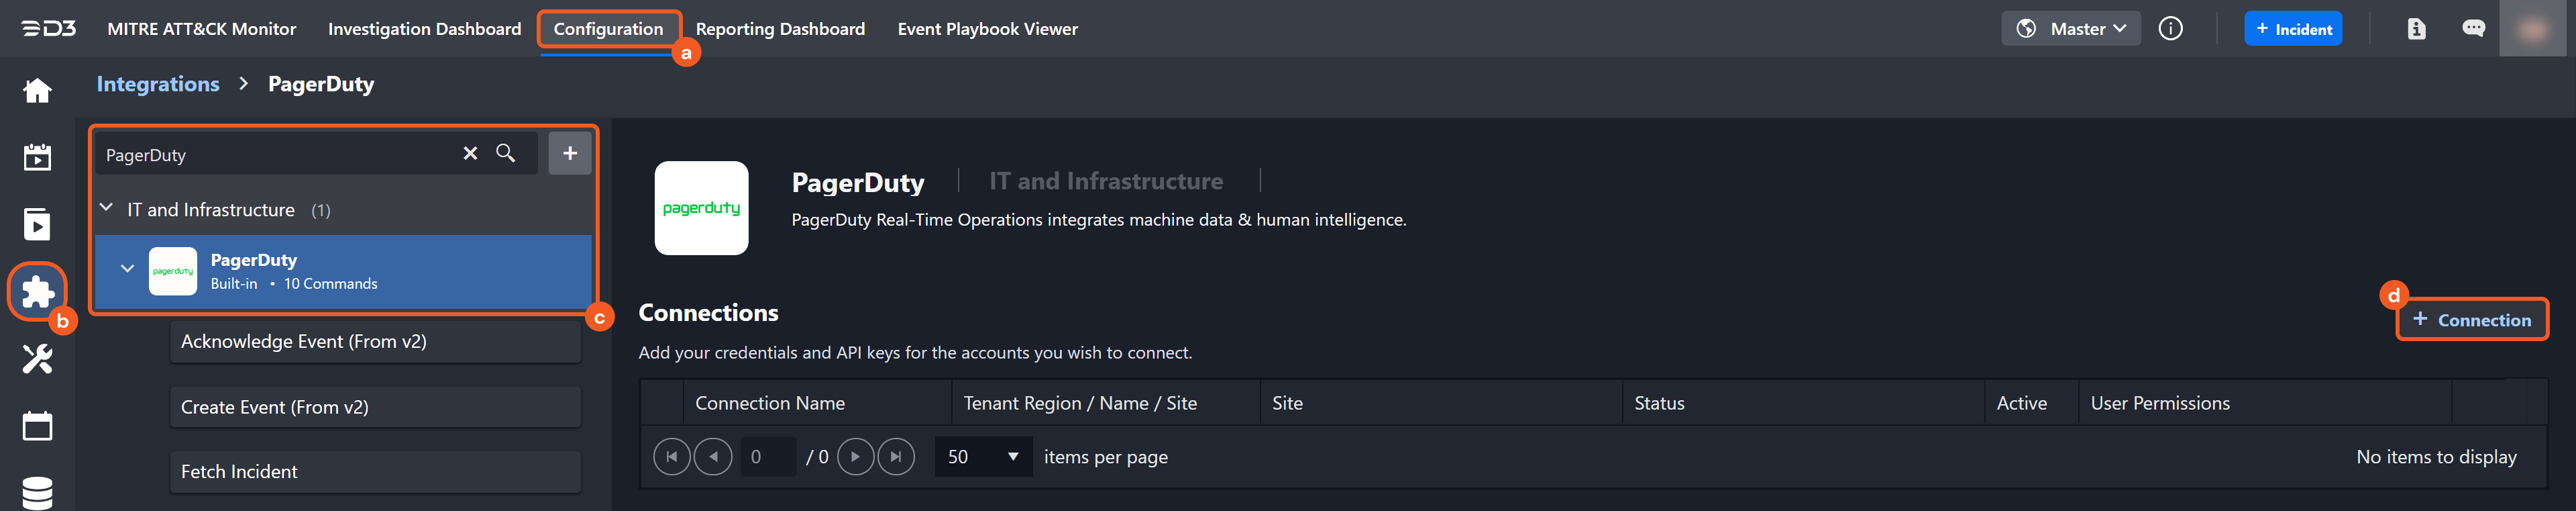Viewport: 2576px width, 511px height.
Task: Open the Integrations puzzle-piece icon
Action: (x=37, y=291)
